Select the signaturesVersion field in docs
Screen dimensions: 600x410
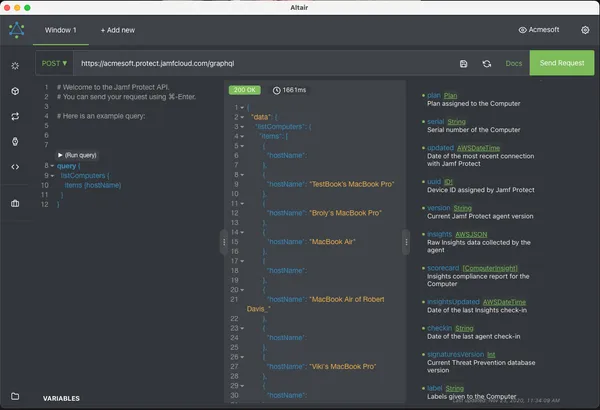pos(455,354)
